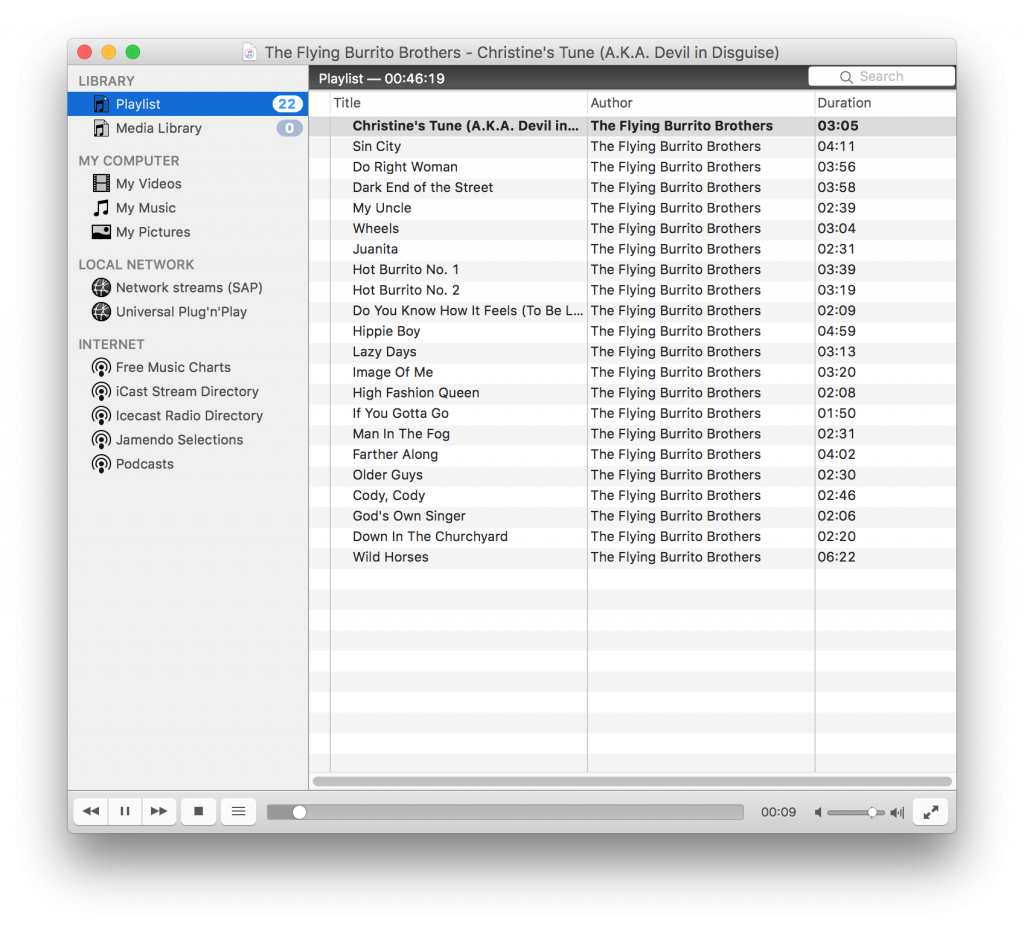
Task: Click the horizontal scrollbar under the playlist
Action: (x=632, y=781)
